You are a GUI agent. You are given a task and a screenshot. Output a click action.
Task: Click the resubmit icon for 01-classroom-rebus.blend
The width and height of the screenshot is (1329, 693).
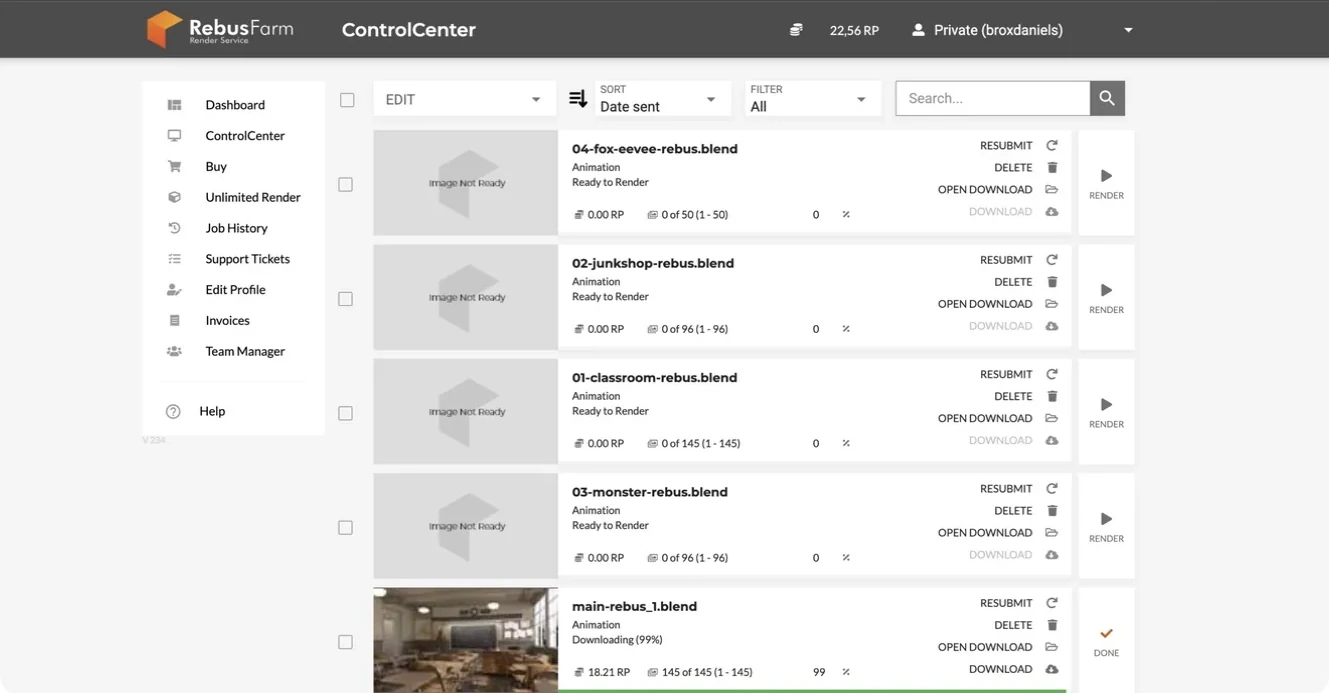(1052, 374)
